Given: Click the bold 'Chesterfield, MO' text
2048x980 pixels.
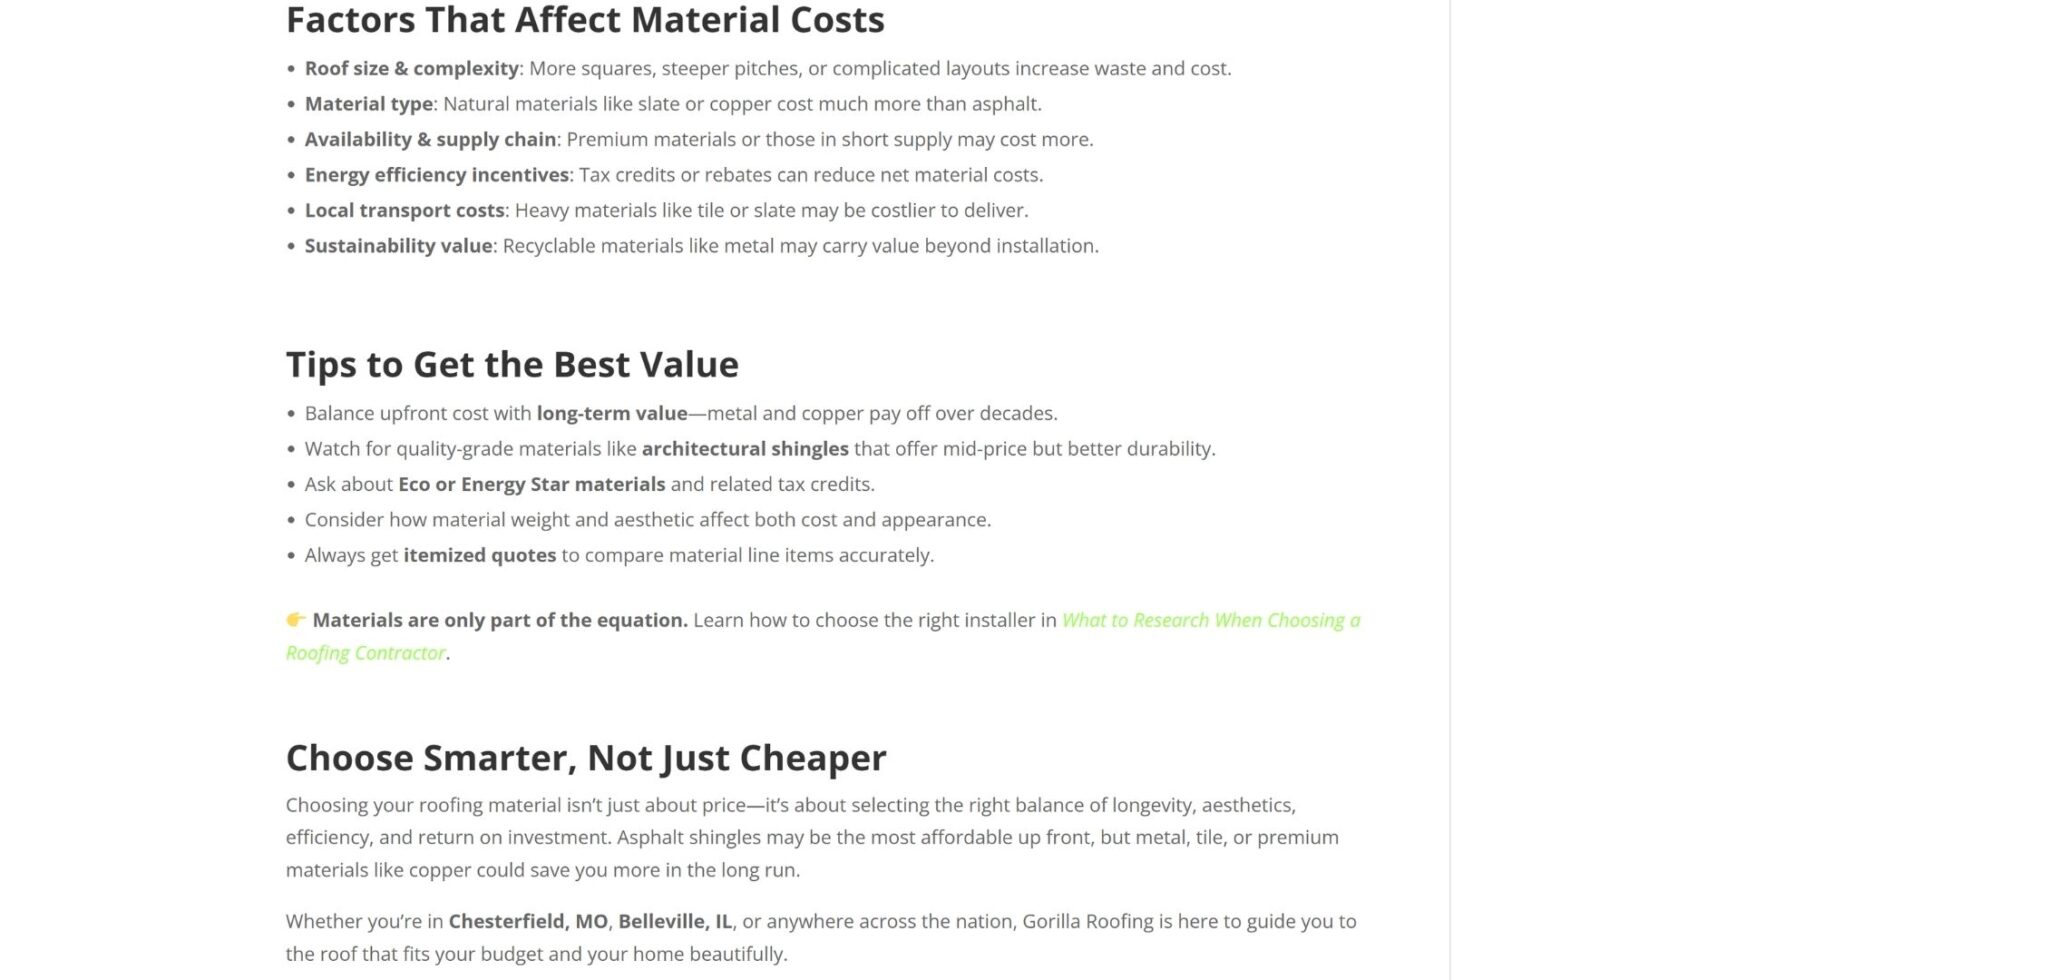Looking at the screenshot, I should pos(527,922).
